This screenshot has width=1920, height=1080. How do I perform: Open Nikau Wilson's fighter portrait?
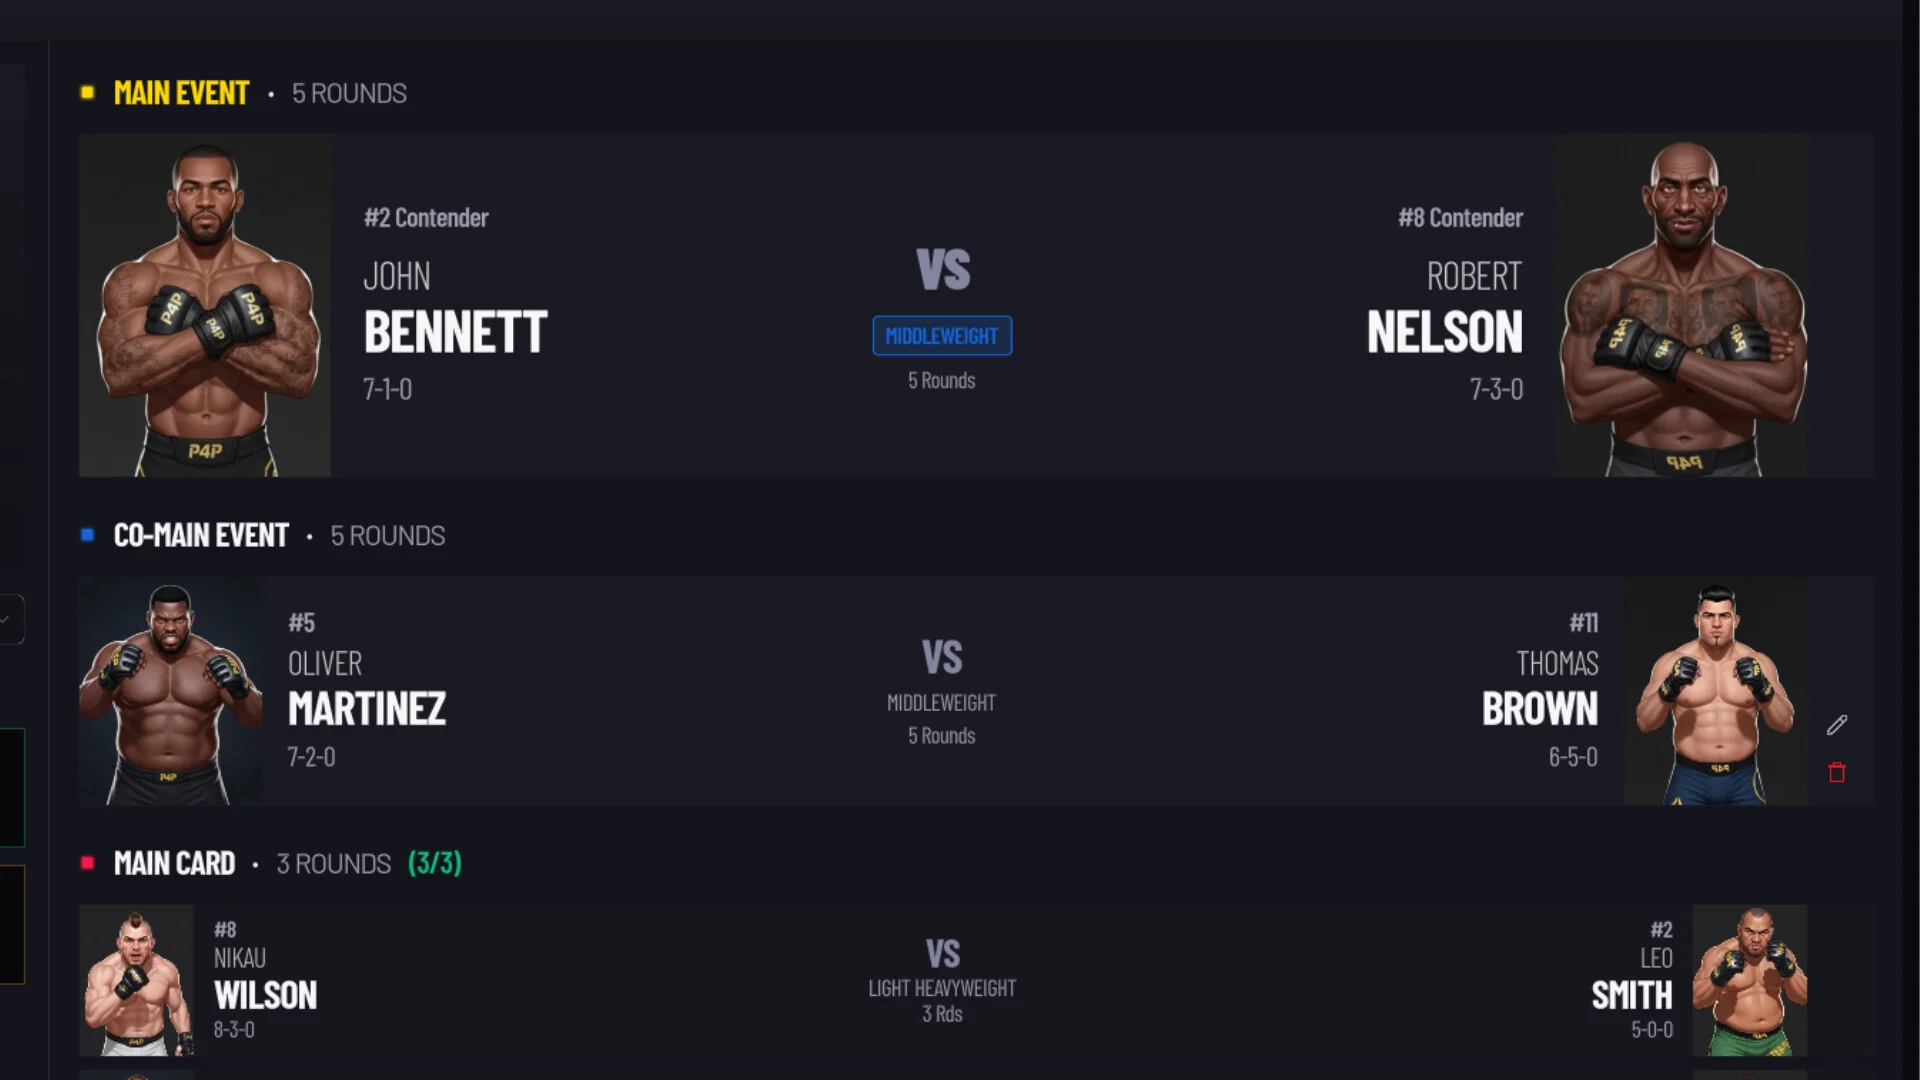tap(137, 980)
